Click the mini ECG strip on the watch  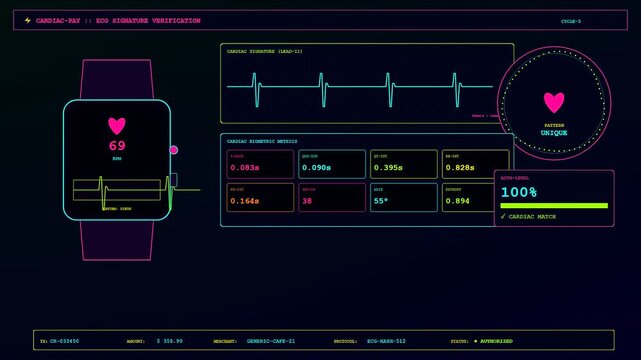coord(117,190)
